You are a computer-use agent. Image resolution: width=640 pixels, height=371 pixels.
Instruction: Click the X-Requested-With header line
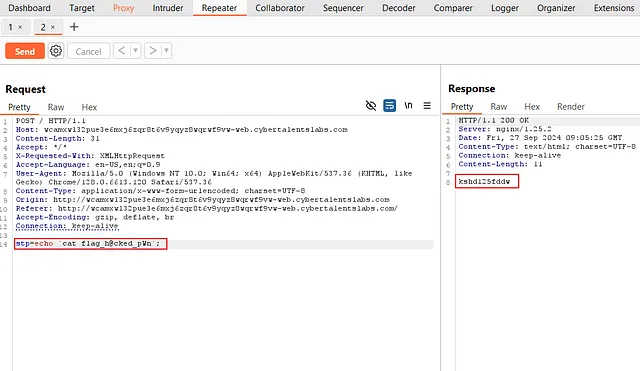click(90, 156)
